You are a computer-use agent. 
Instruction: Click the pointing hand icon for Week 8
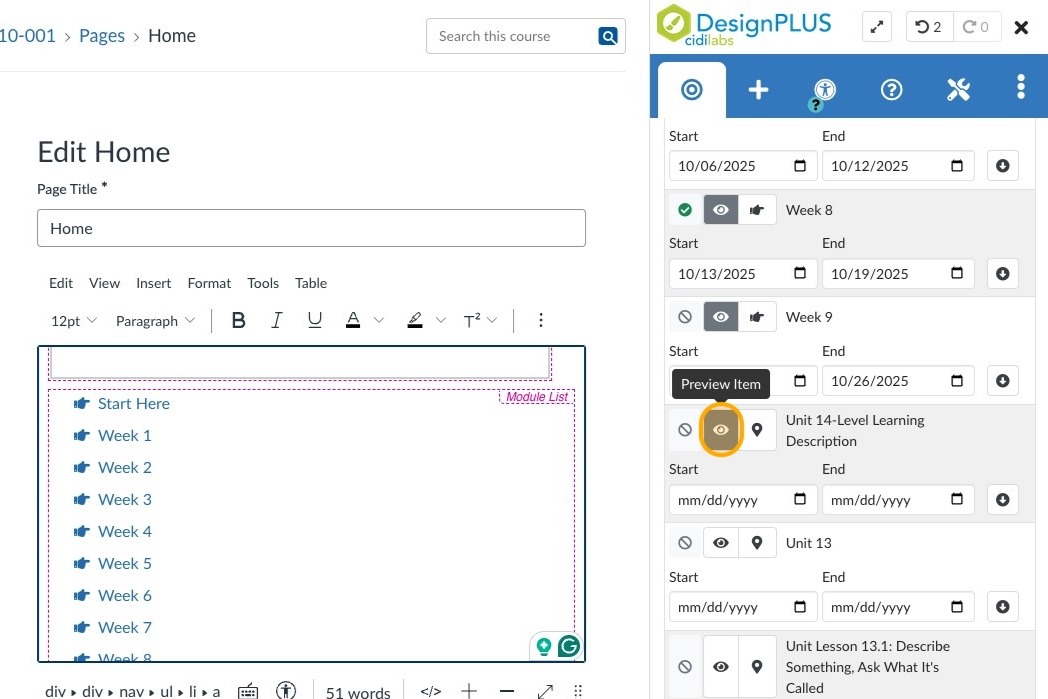pos(757,210)
